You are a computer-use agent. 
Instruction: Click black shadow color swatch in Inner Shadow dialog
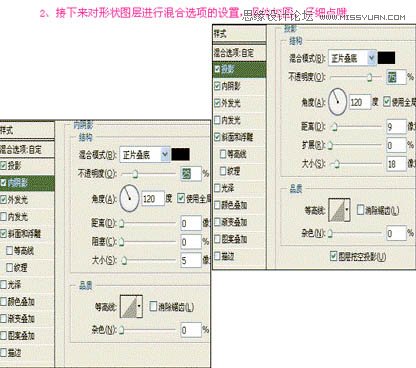click(181, 155)
